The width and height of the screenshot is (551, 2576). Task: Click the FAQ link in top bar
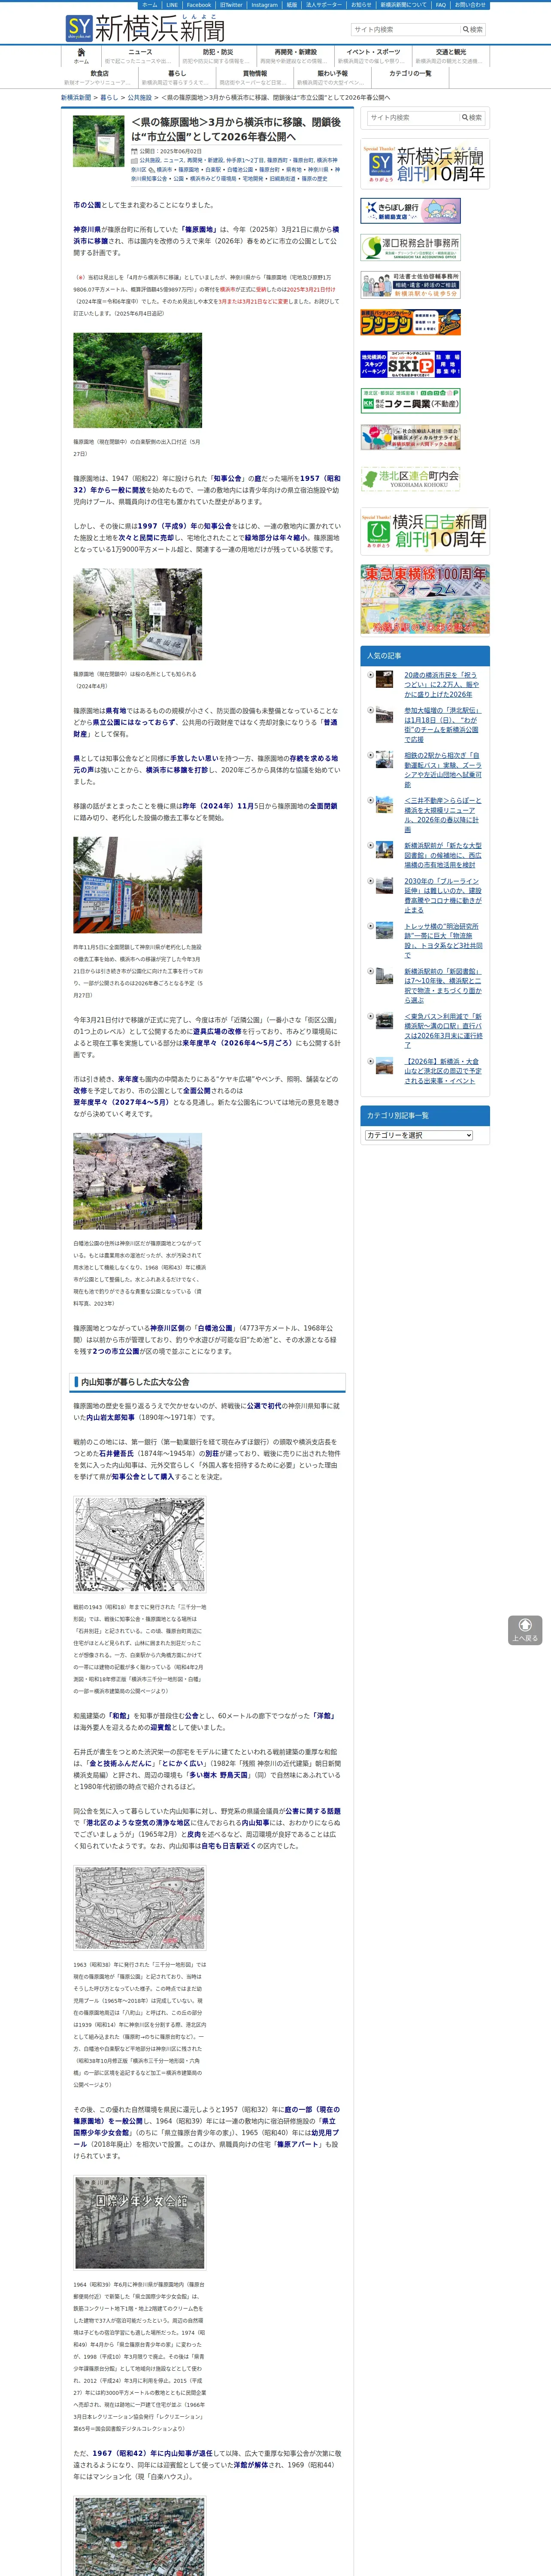pyautogui.click(x=441, y=5)
